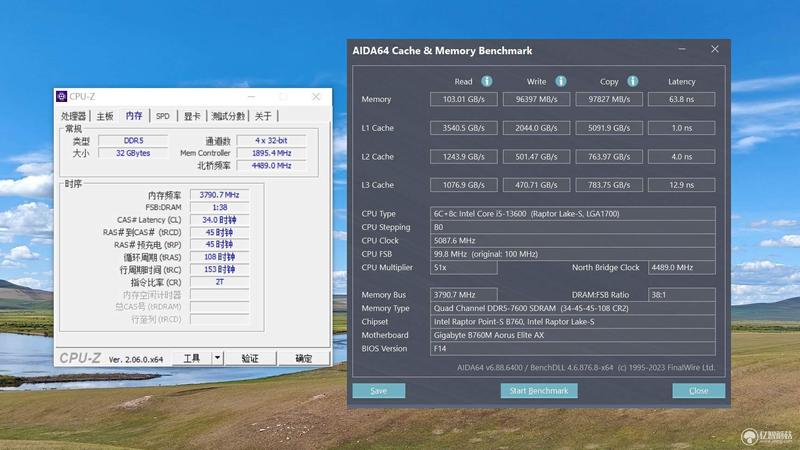Click the DDR5 memory type value in CPU-Z
This screenshot has width=800, height=450.
click(133, 140)
